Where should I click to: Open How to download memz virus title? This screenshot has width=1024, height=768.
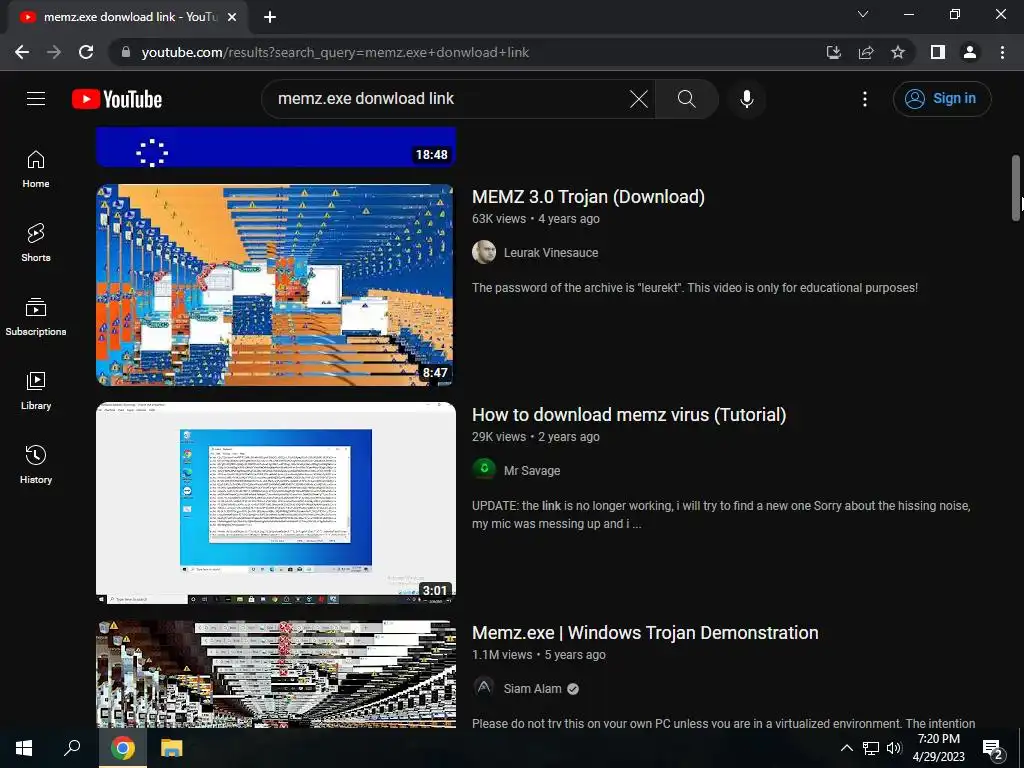(x=629, y=415)
